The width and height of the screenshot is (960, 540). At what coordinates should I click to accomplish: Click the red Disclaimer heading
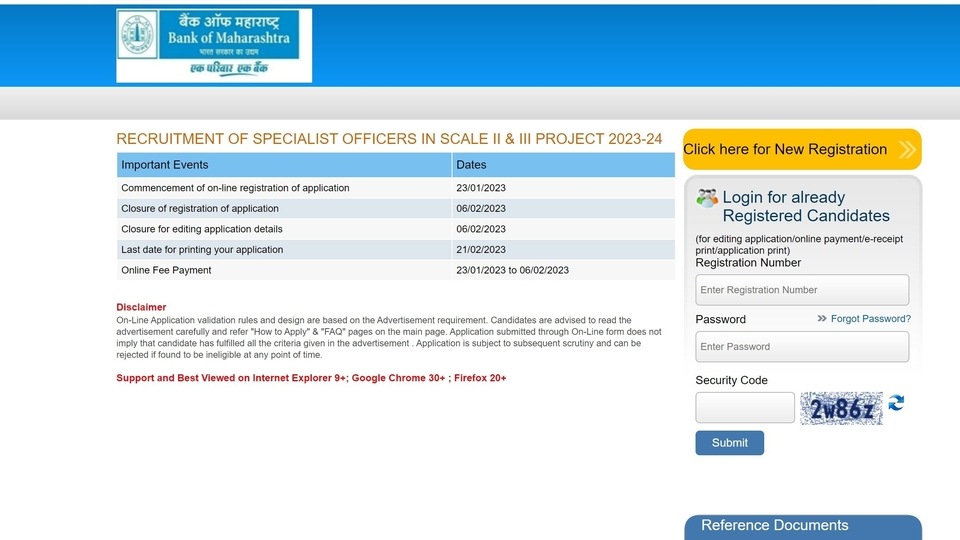click(x=141, y=307)
